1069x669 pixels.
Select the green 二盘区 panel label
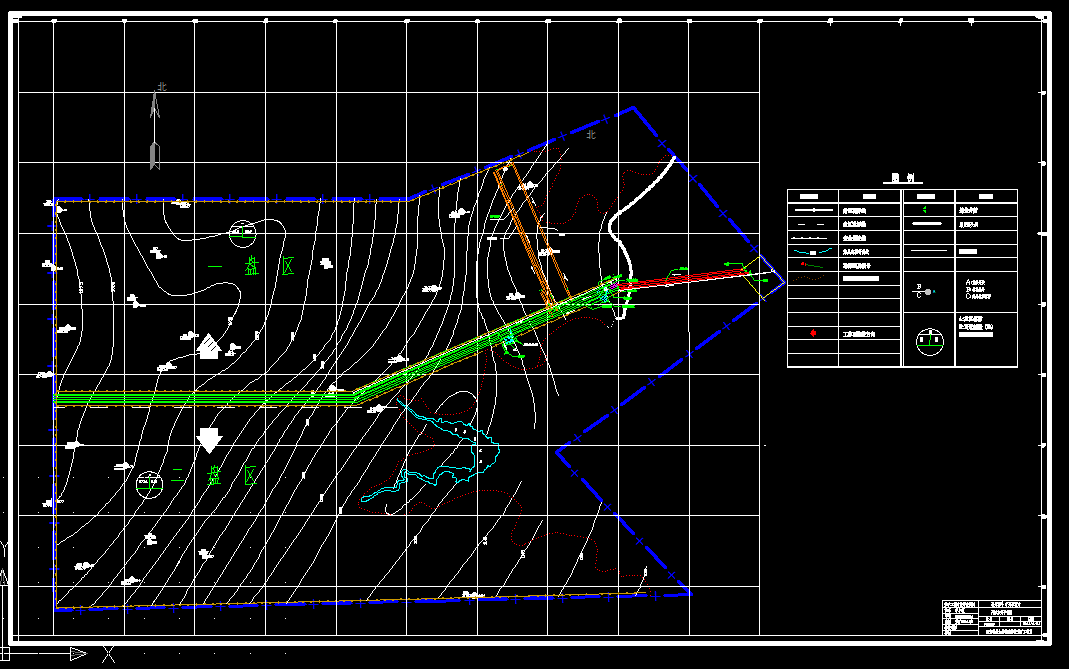tap(213, 475)
